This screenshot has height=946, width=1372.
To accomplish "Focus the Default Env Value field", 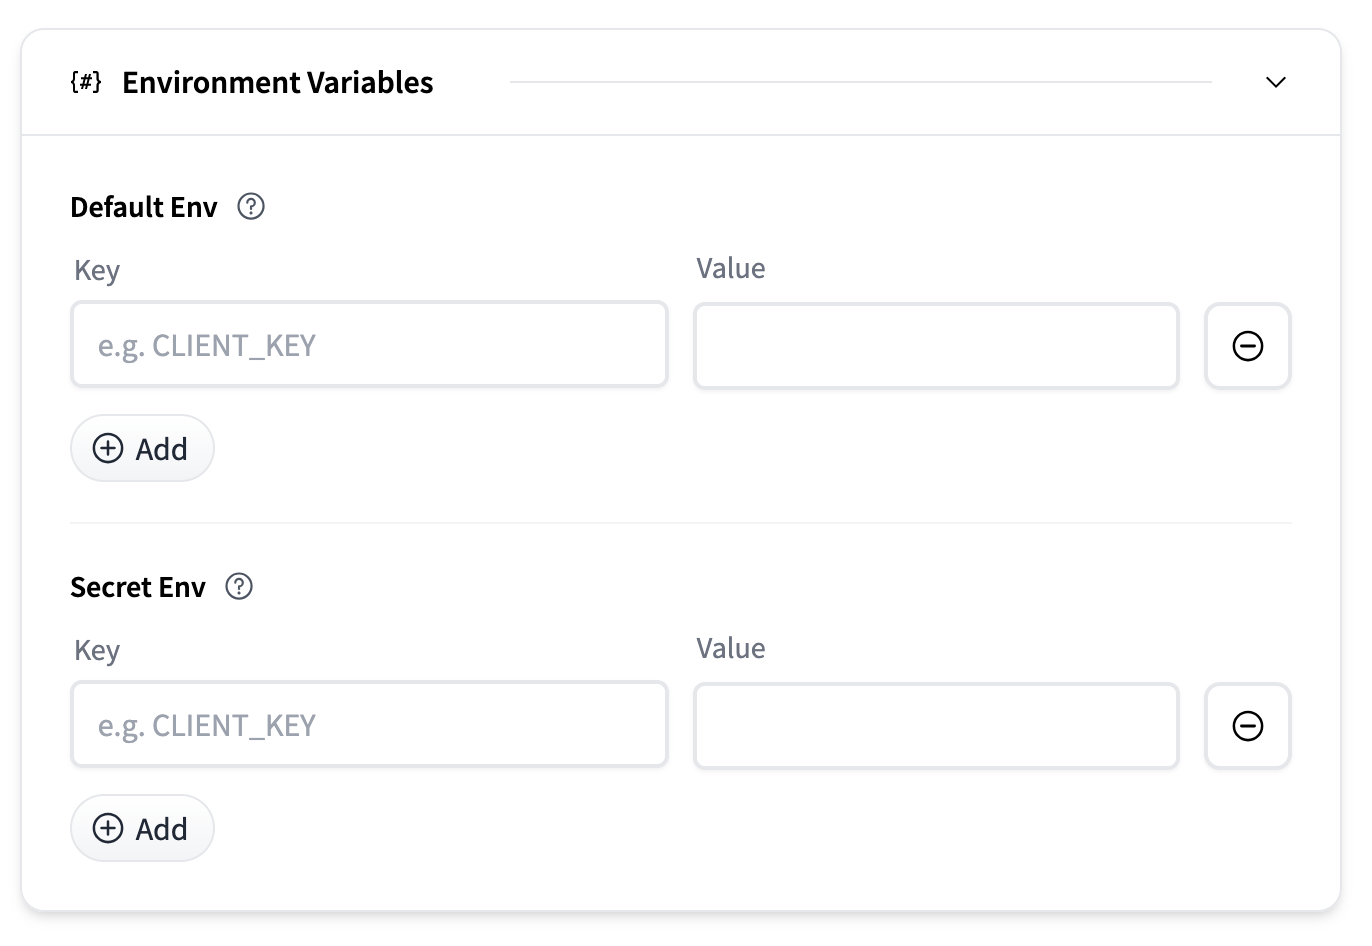I will tap(936, 346).
